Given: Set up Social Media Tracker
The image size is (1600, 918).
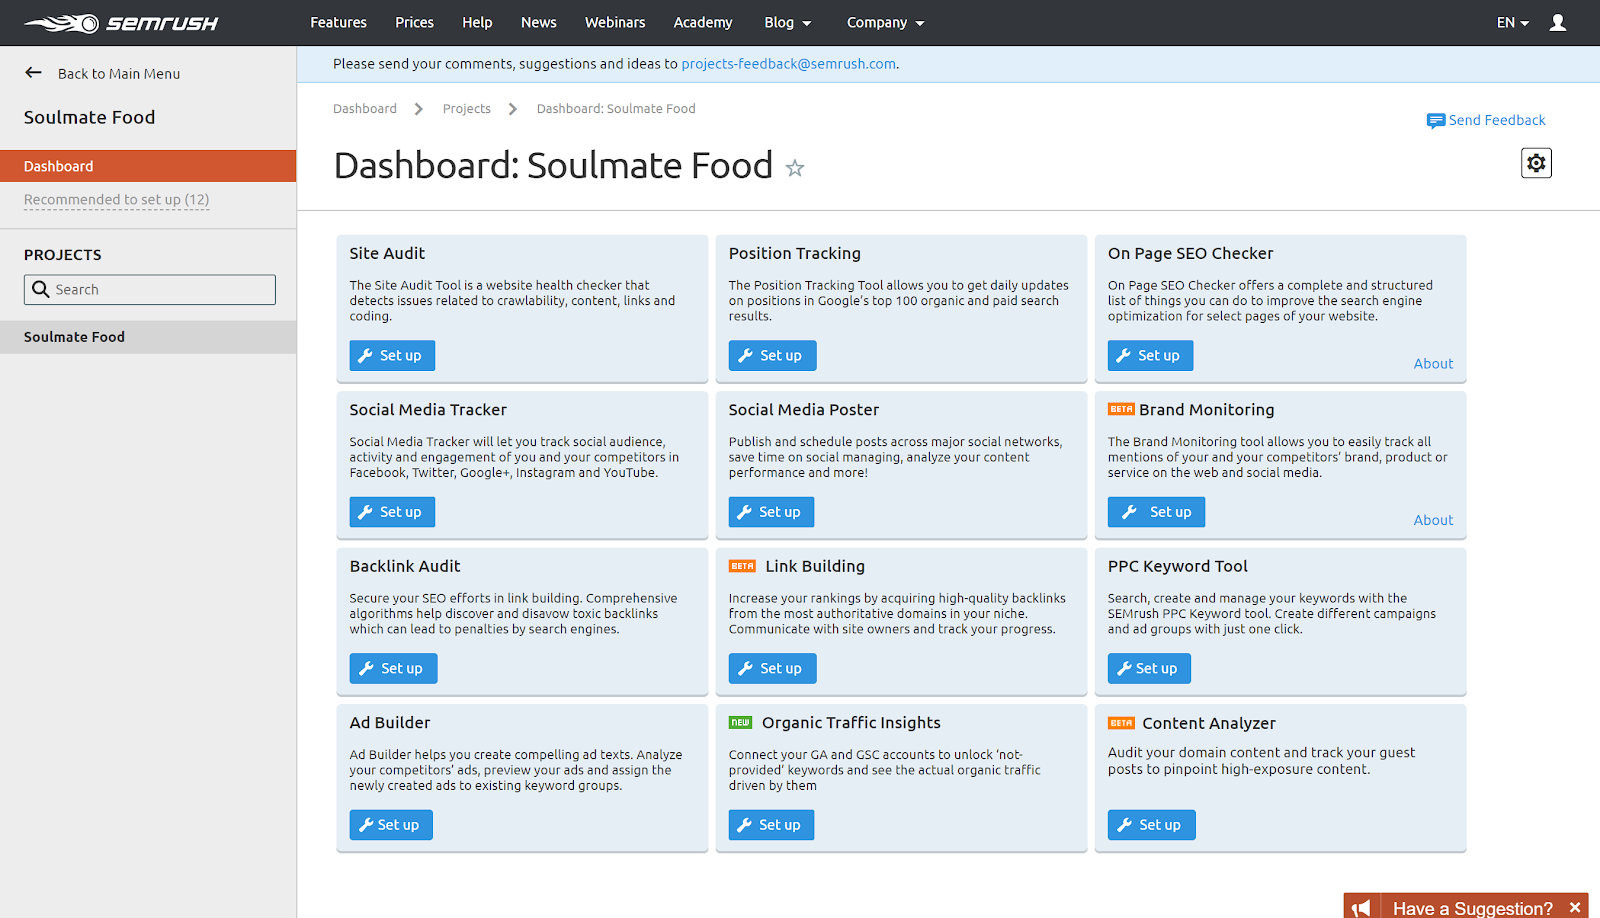Looking at the screenshot, I should [392, 512].
